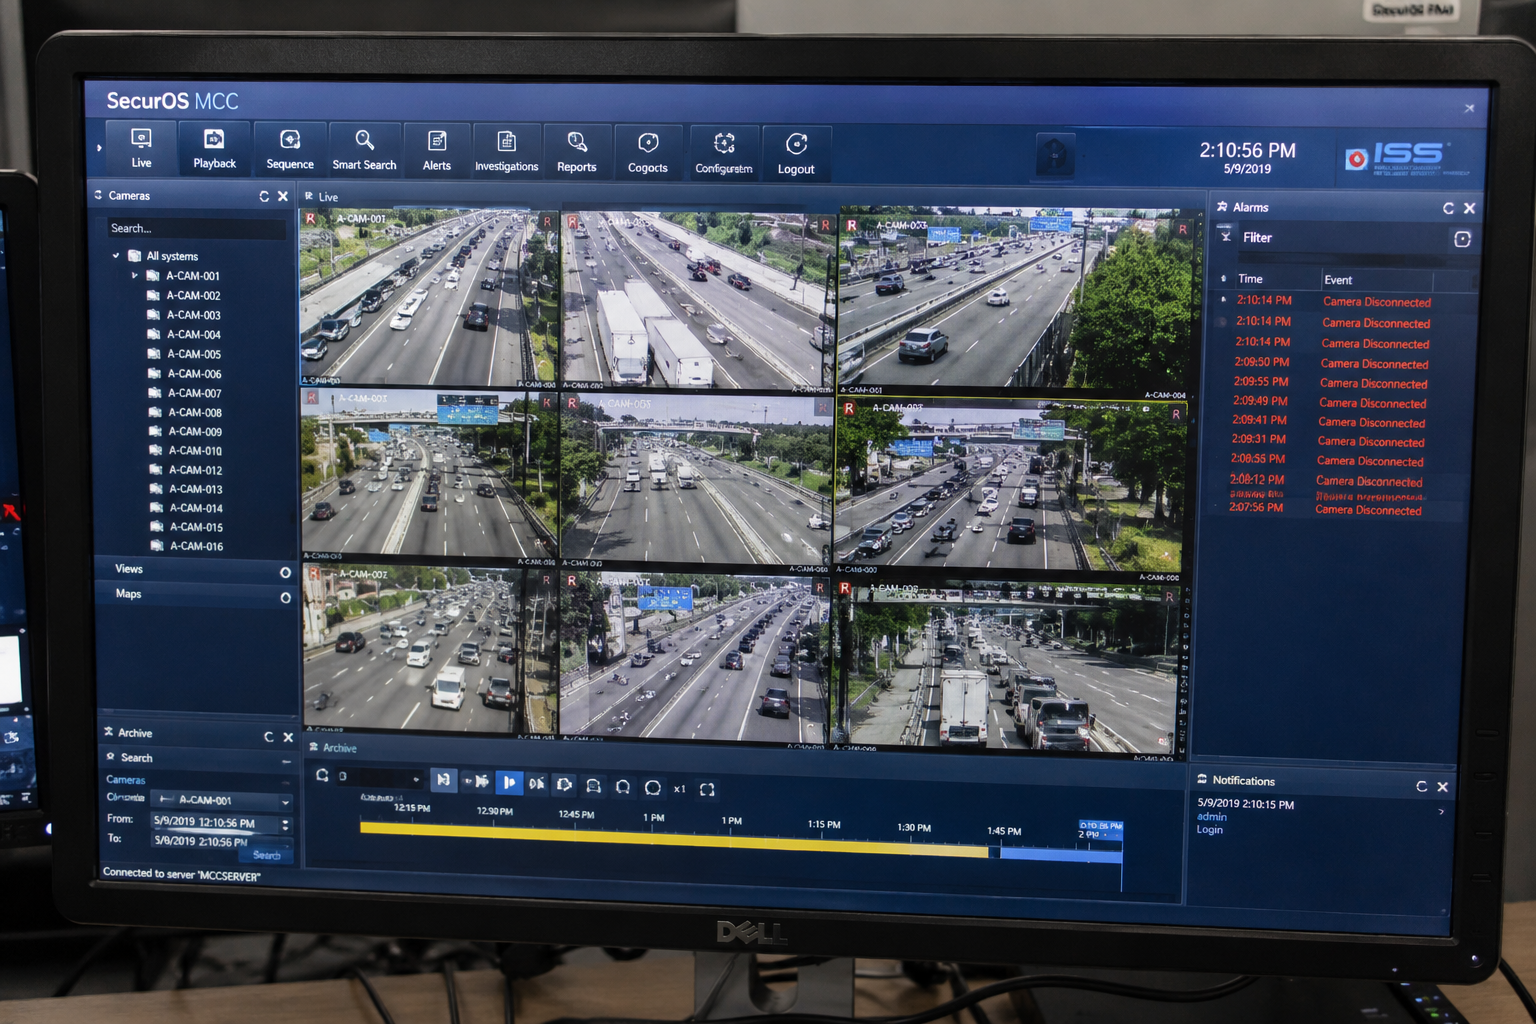Screen dimensions: 1536x1024
Task: Refresh the Notifications panel
Action: coord(1421,787)
